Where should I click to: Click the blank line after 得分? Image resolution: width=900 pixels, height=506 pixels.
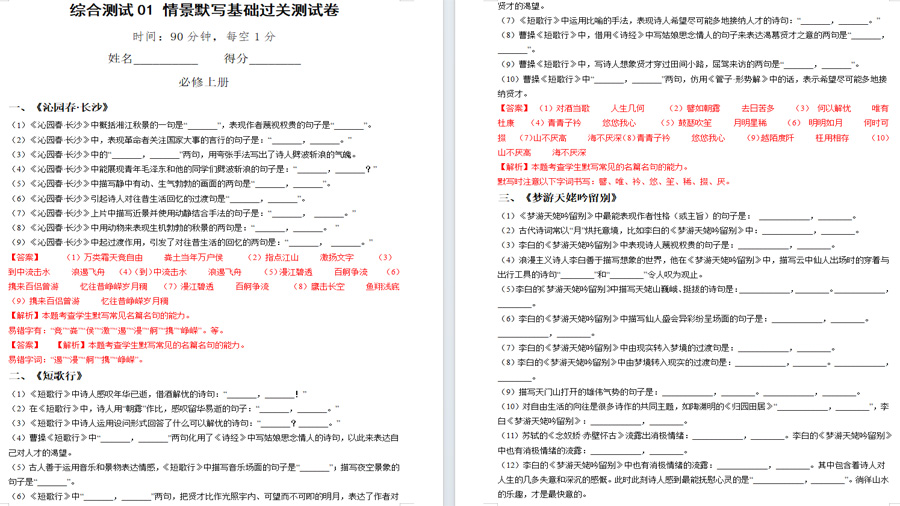tap(275, 59)
